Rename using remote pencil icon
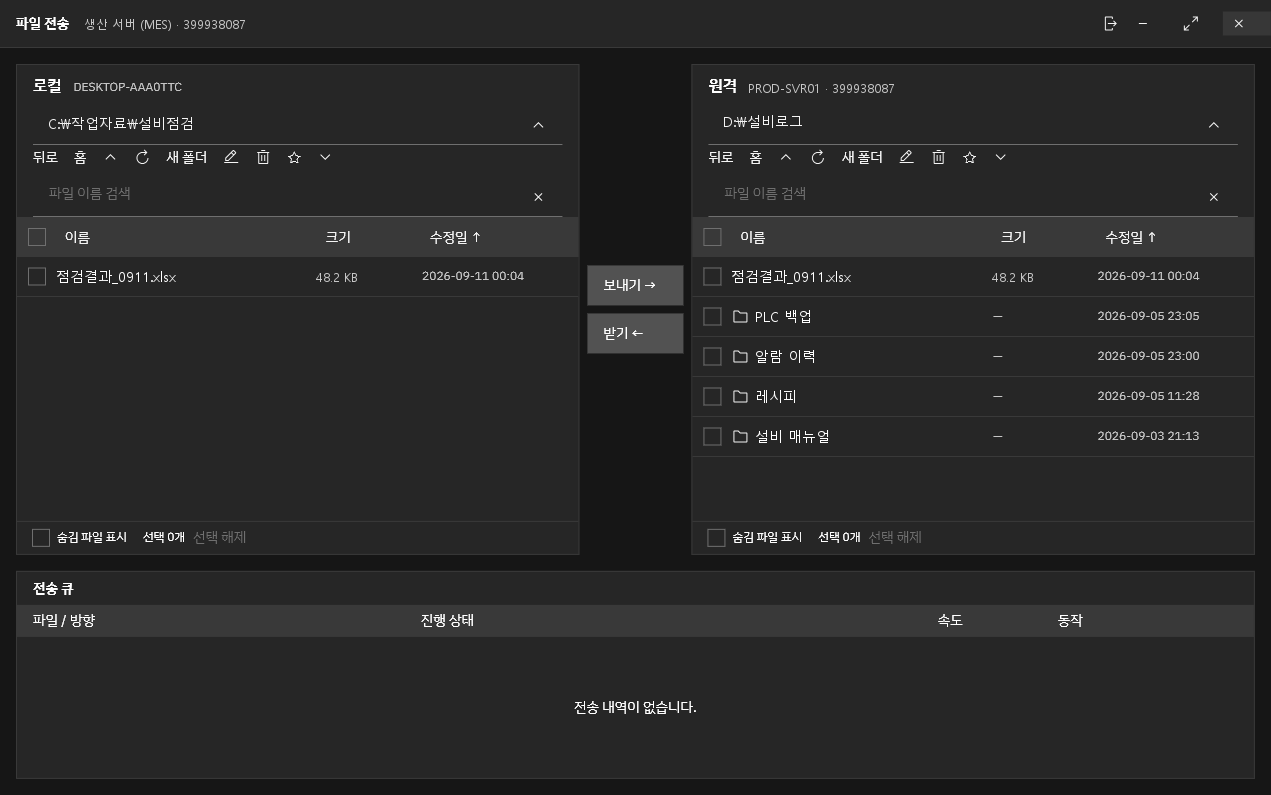 click(x=906, y=157)
